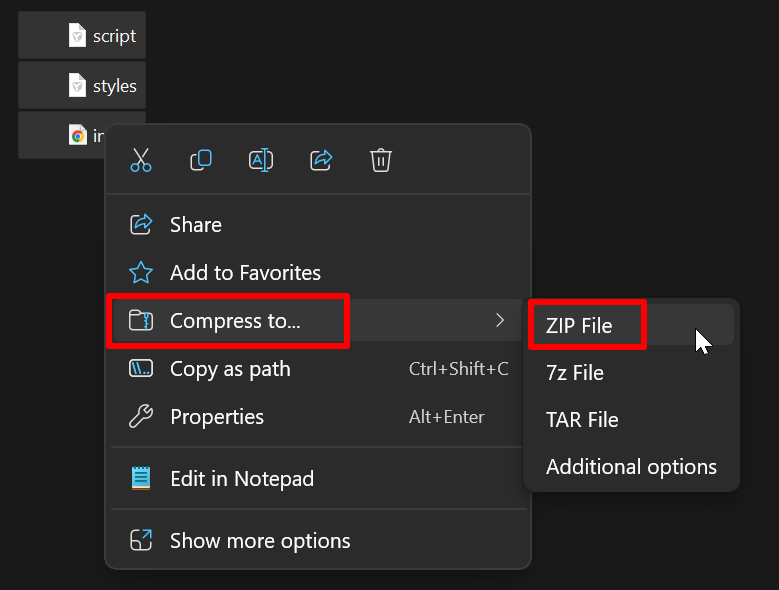Click the wrench icon beside Properties
The image size is (779, 590).
pos(142,417)
